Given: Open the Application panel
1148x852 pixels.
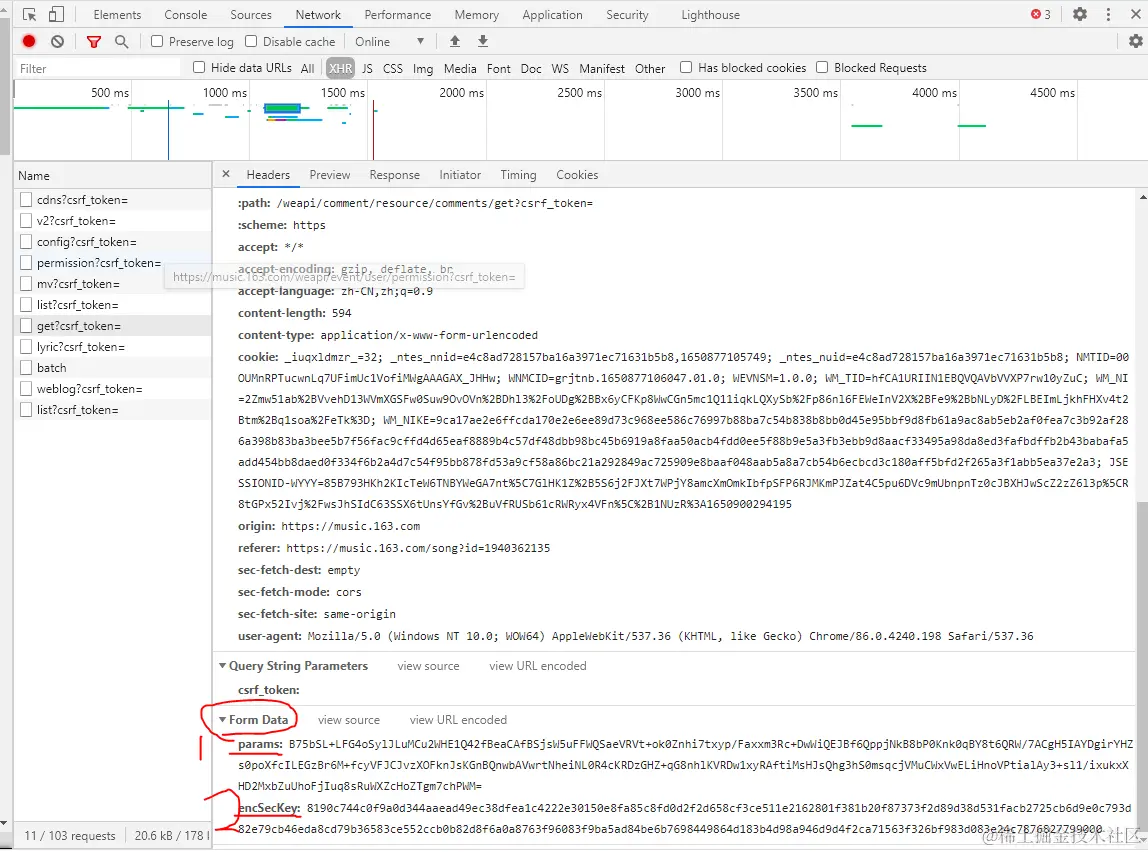Looking at the screenshot, I should click(x=553, y=15).
